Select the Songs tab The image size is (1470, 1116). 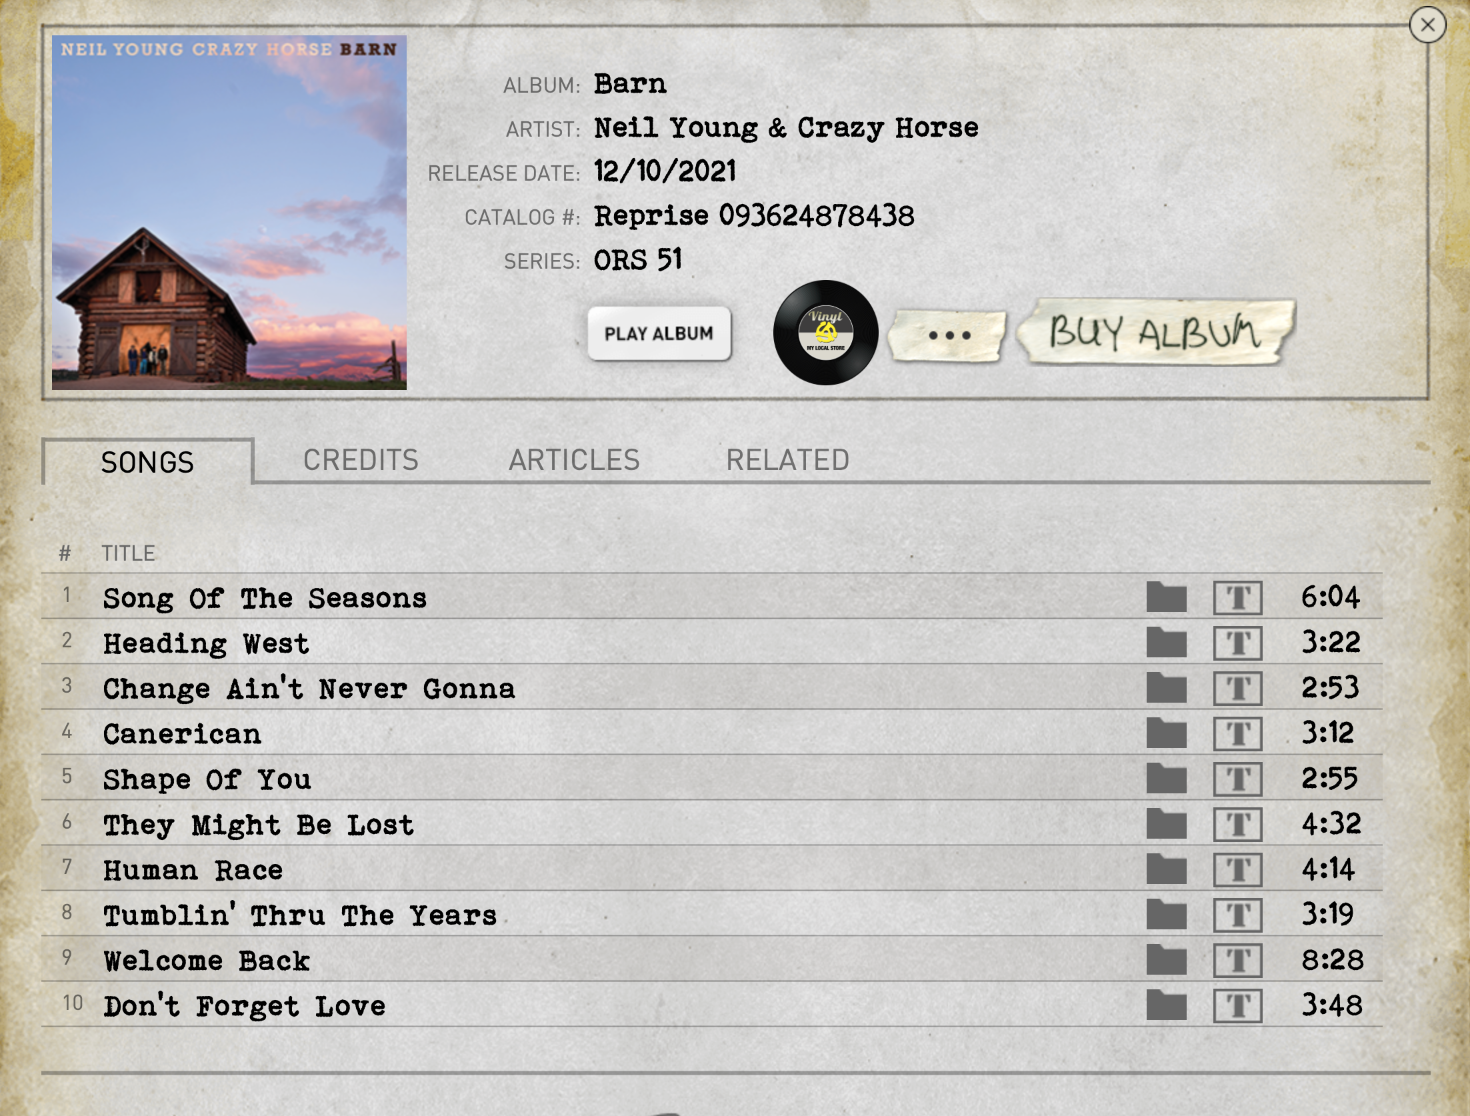tap(148, 462)
